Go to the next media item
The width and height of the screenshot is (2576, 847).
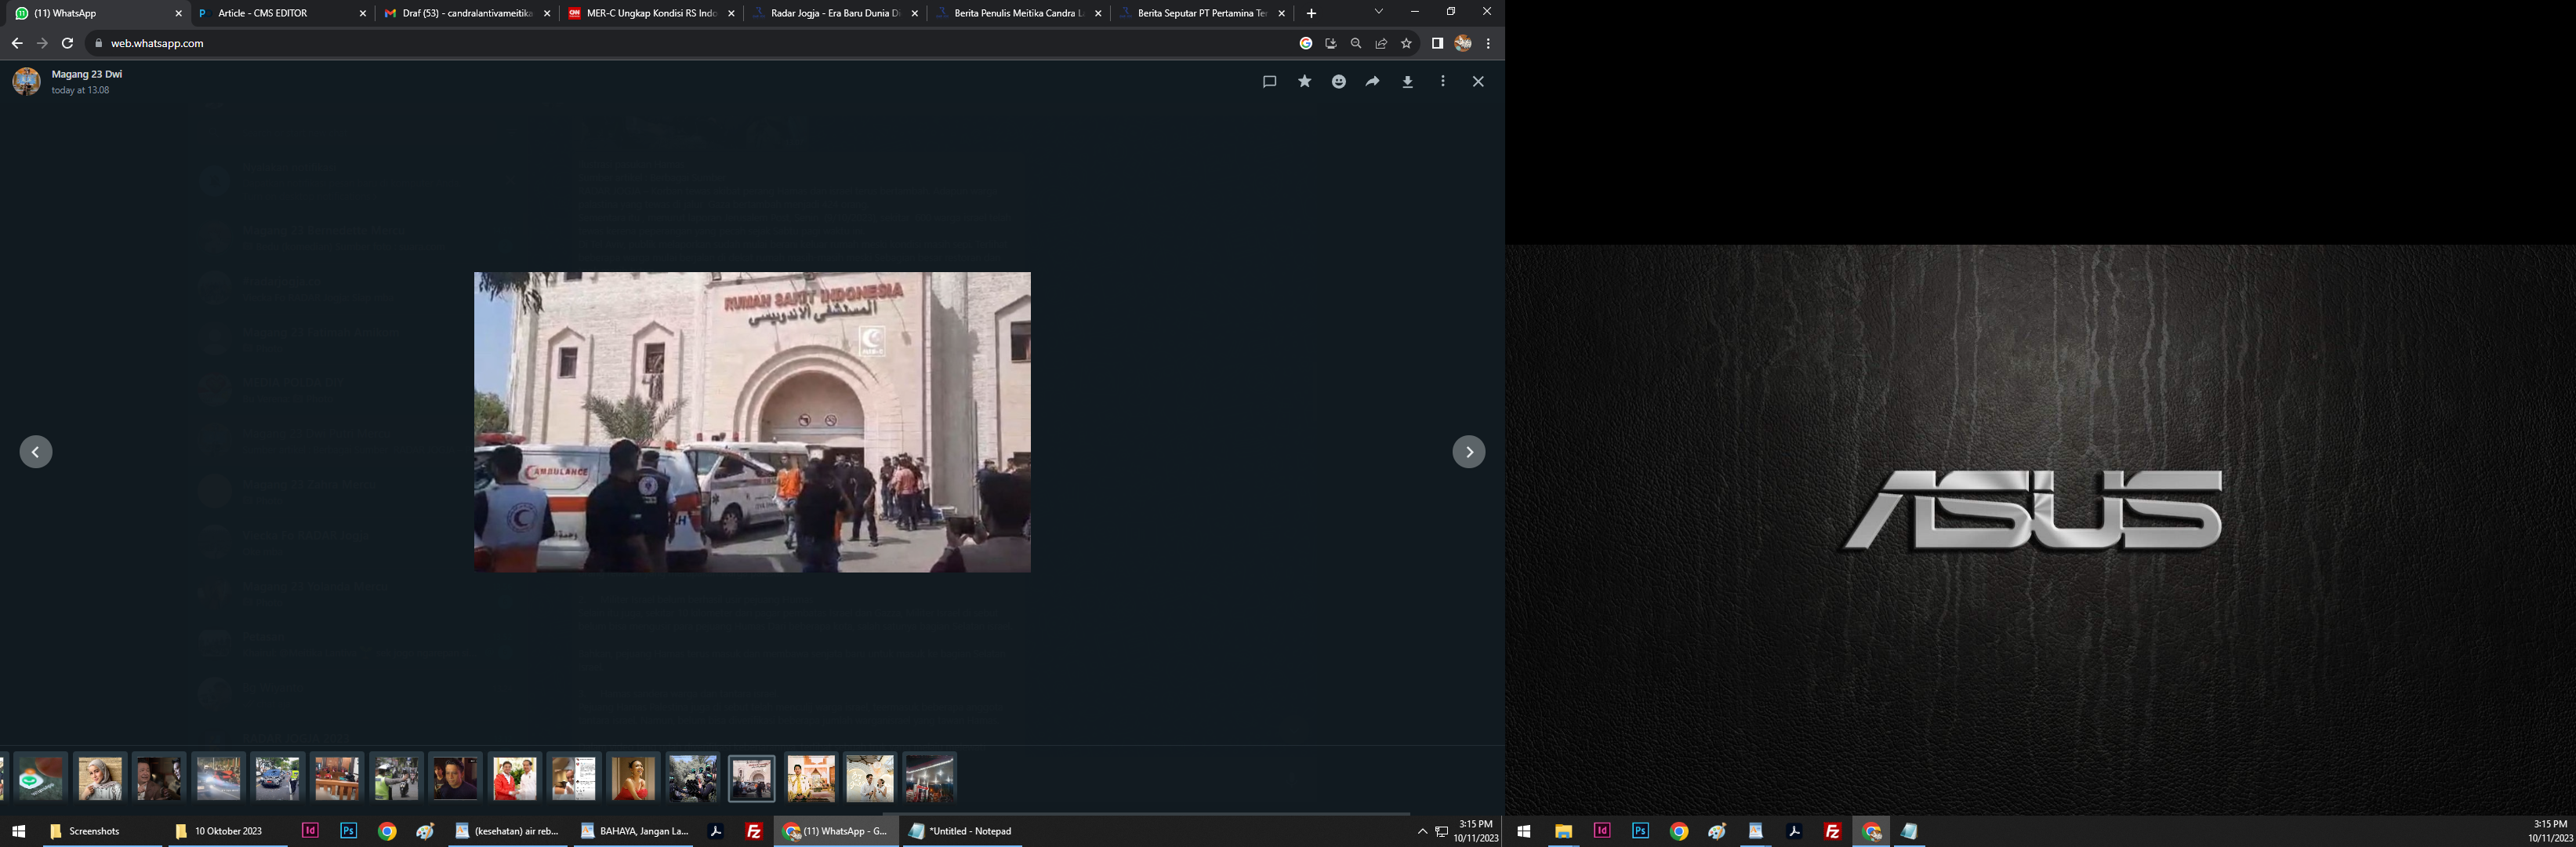(x=1469, y=452)
